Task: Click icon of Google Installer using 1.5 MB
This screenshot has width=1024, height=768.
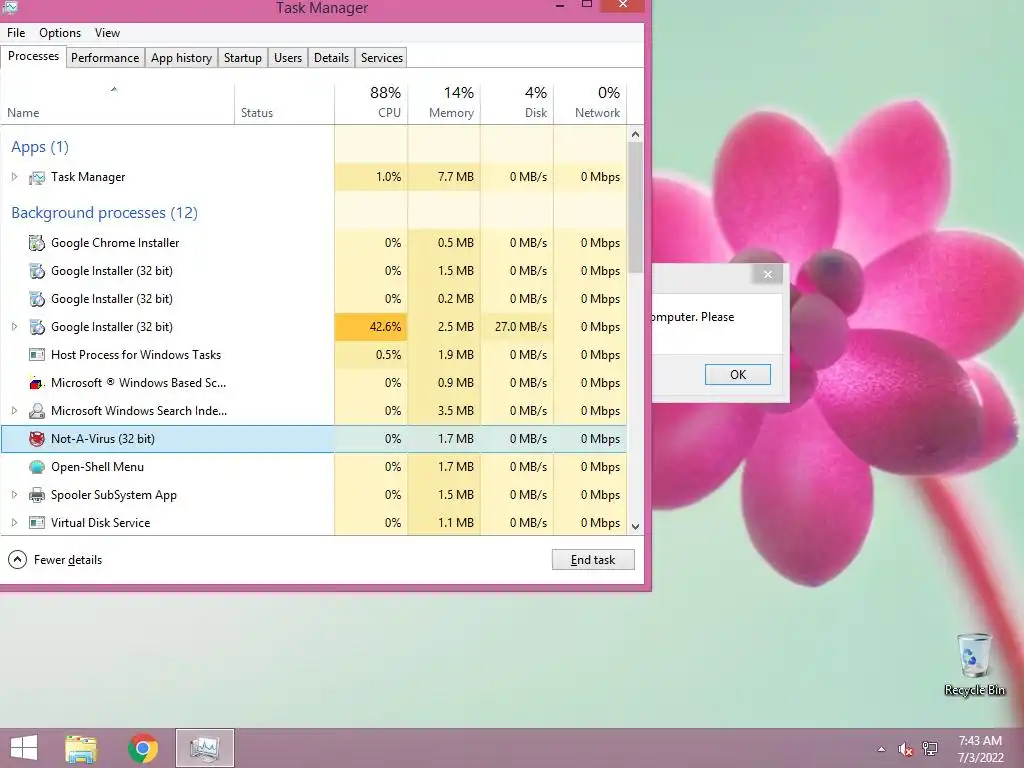Action: (37, 271)
